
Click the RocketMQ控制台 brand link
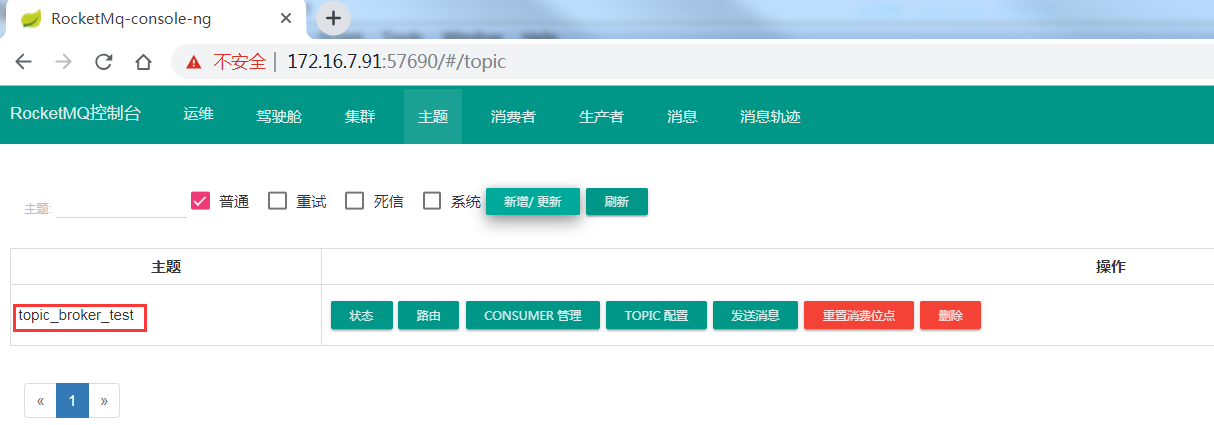(76, 113)
